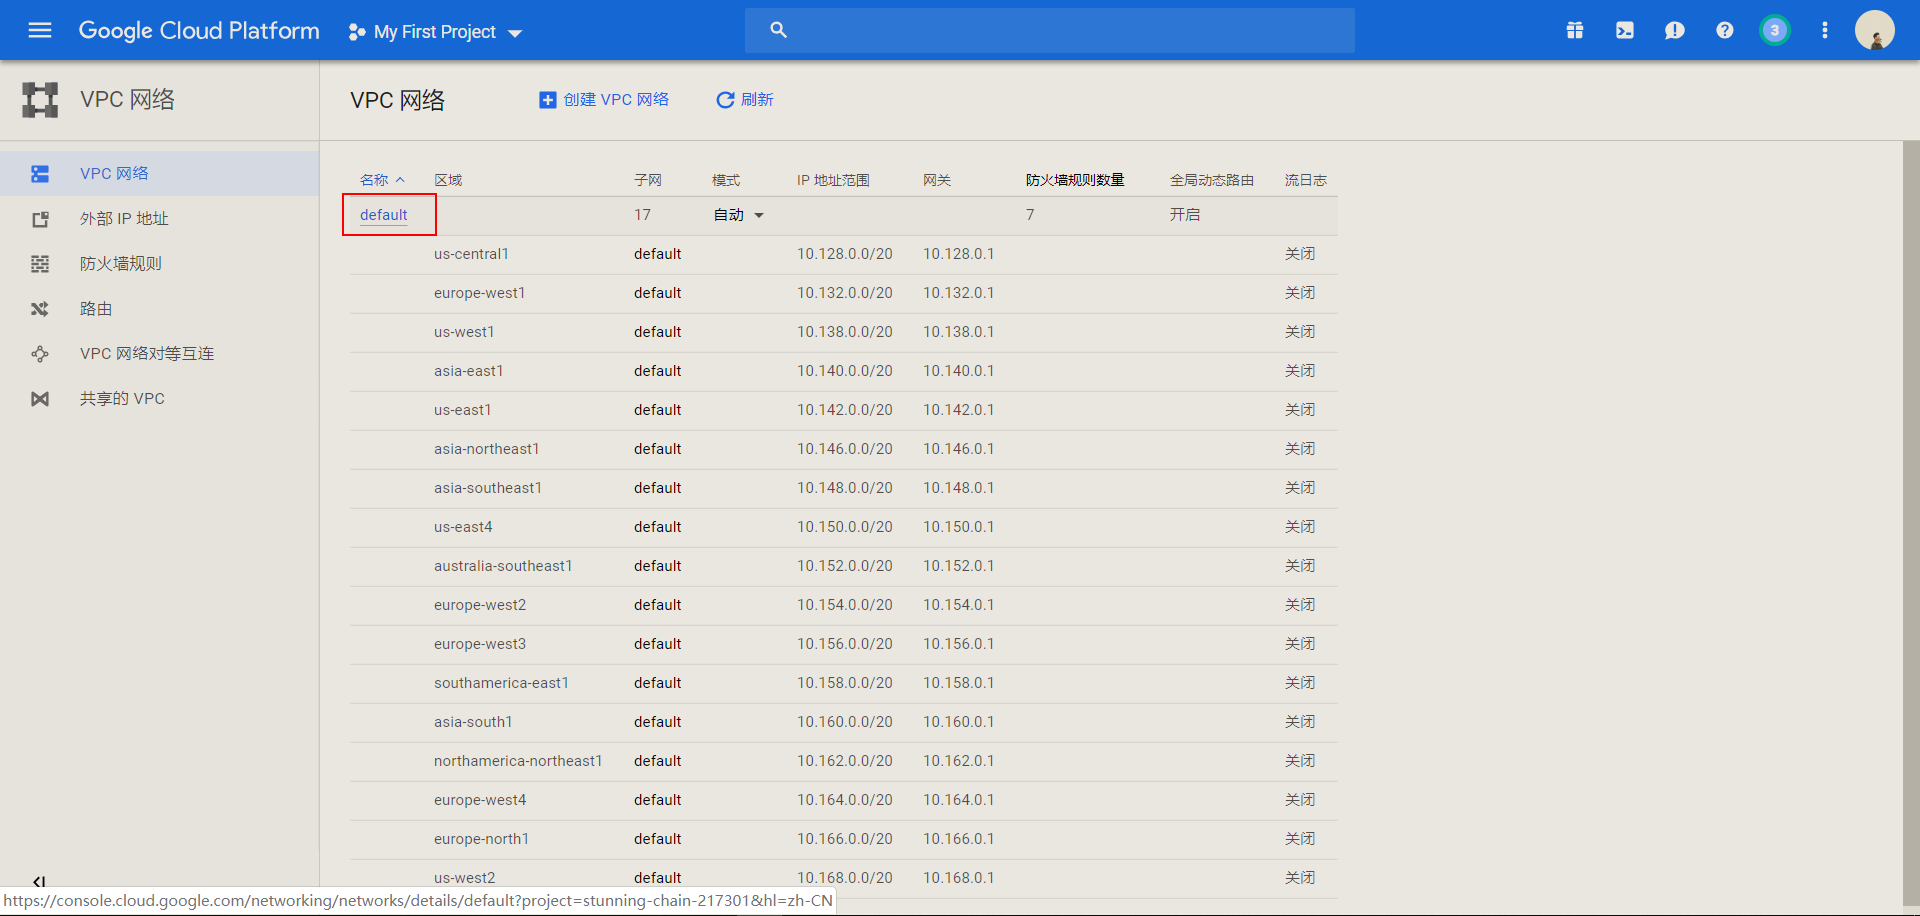
Task: Select VPC 网络对等互连 in sidebar
Action: point(160,353)
